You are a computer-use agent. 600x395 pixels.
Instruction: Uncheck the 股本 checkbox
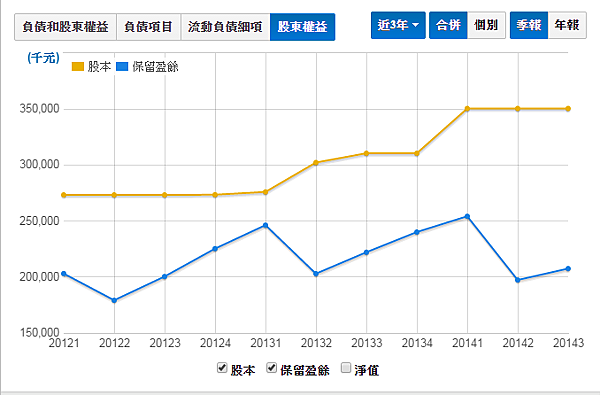(x=222, y=368)
